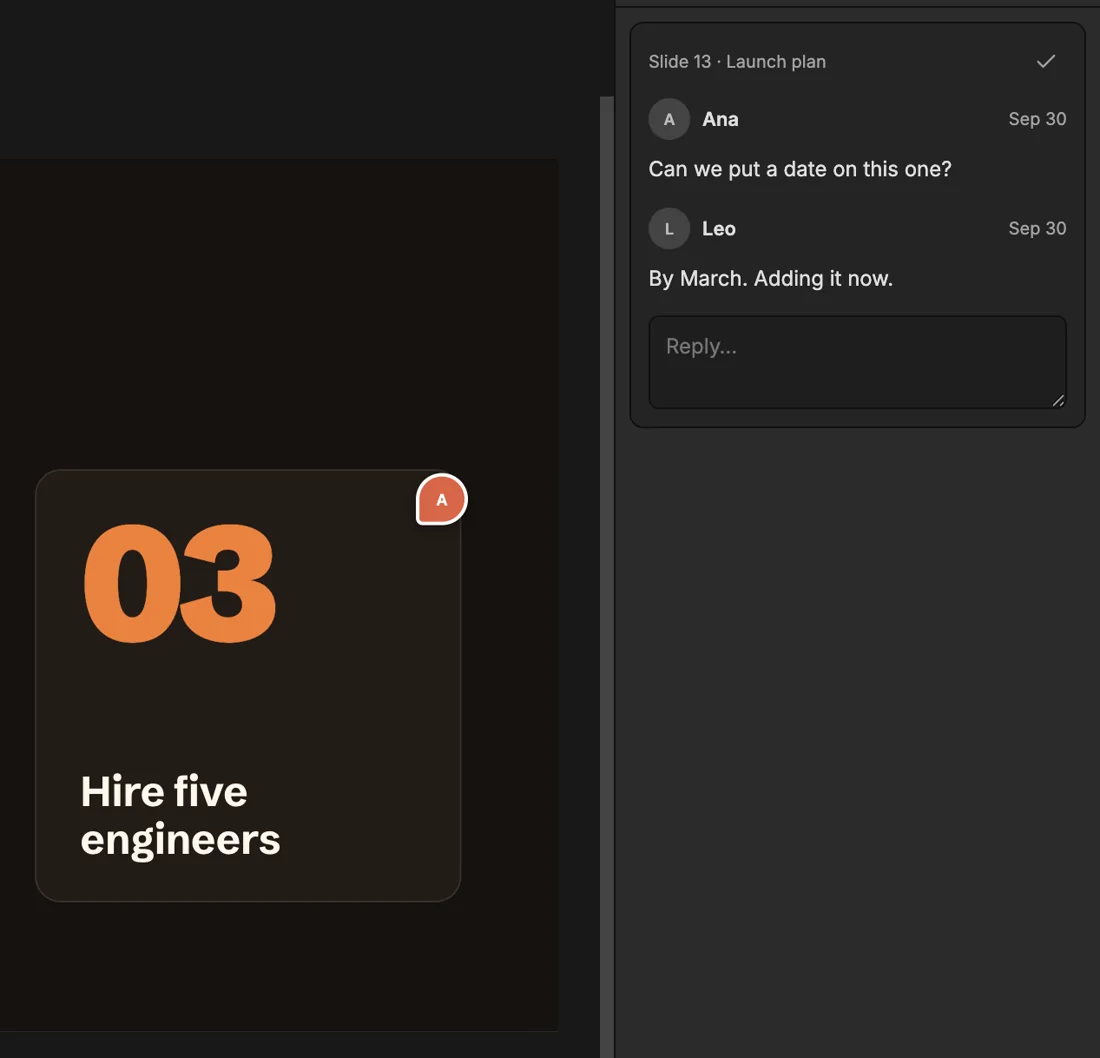Grab the resize handle of the Reply box
The height and width of the screenshot is (1058, 1100).
coord(1058,401)
